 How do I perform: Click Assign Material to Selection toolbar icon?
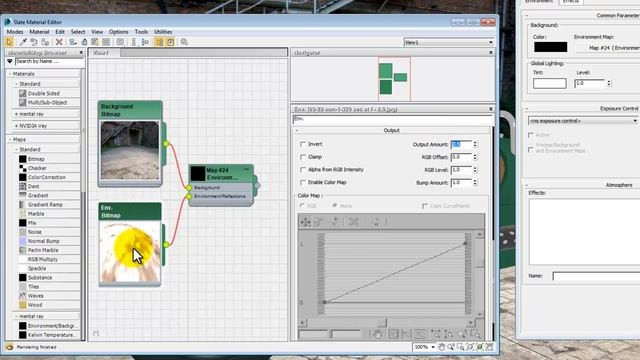[x=45, y=42]
